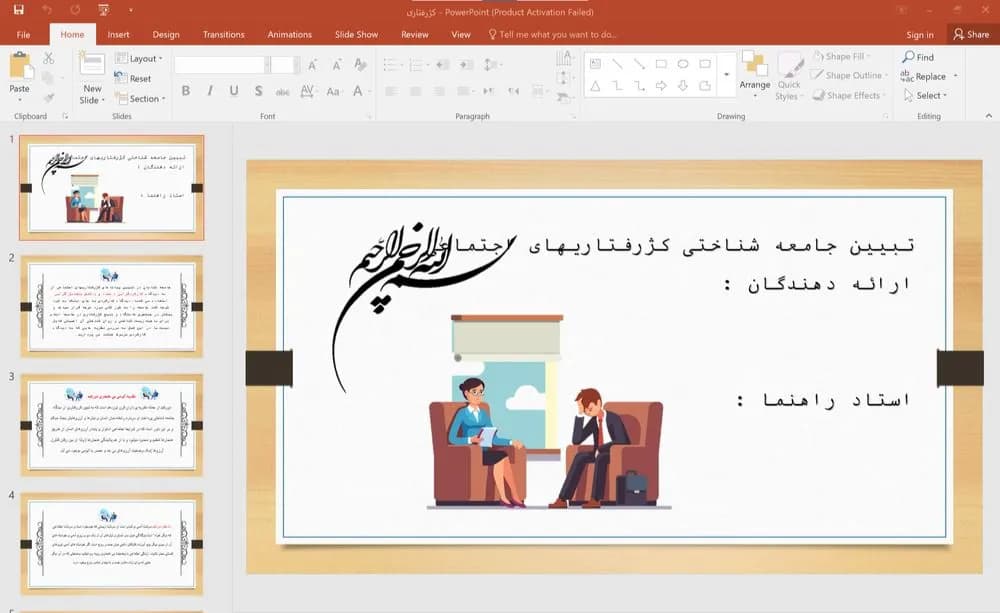
Task: Select the Text Box shape icon
Action: [x=595, y=64]
